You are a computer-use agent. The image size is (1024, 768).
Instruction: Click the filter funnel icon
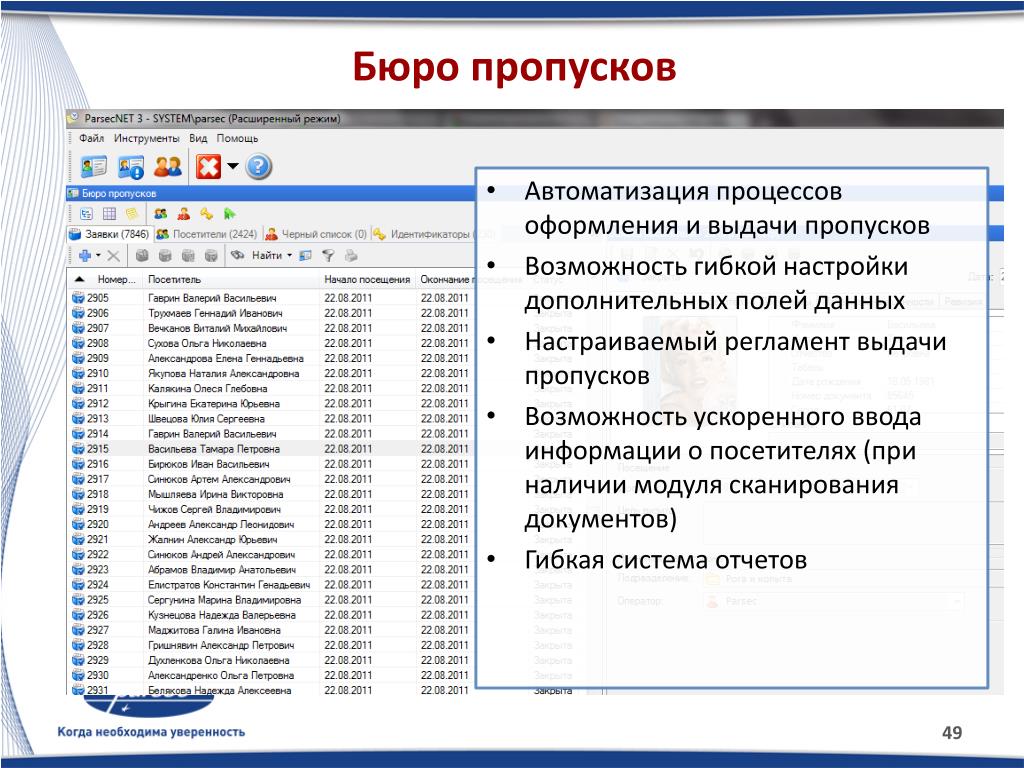326,255
